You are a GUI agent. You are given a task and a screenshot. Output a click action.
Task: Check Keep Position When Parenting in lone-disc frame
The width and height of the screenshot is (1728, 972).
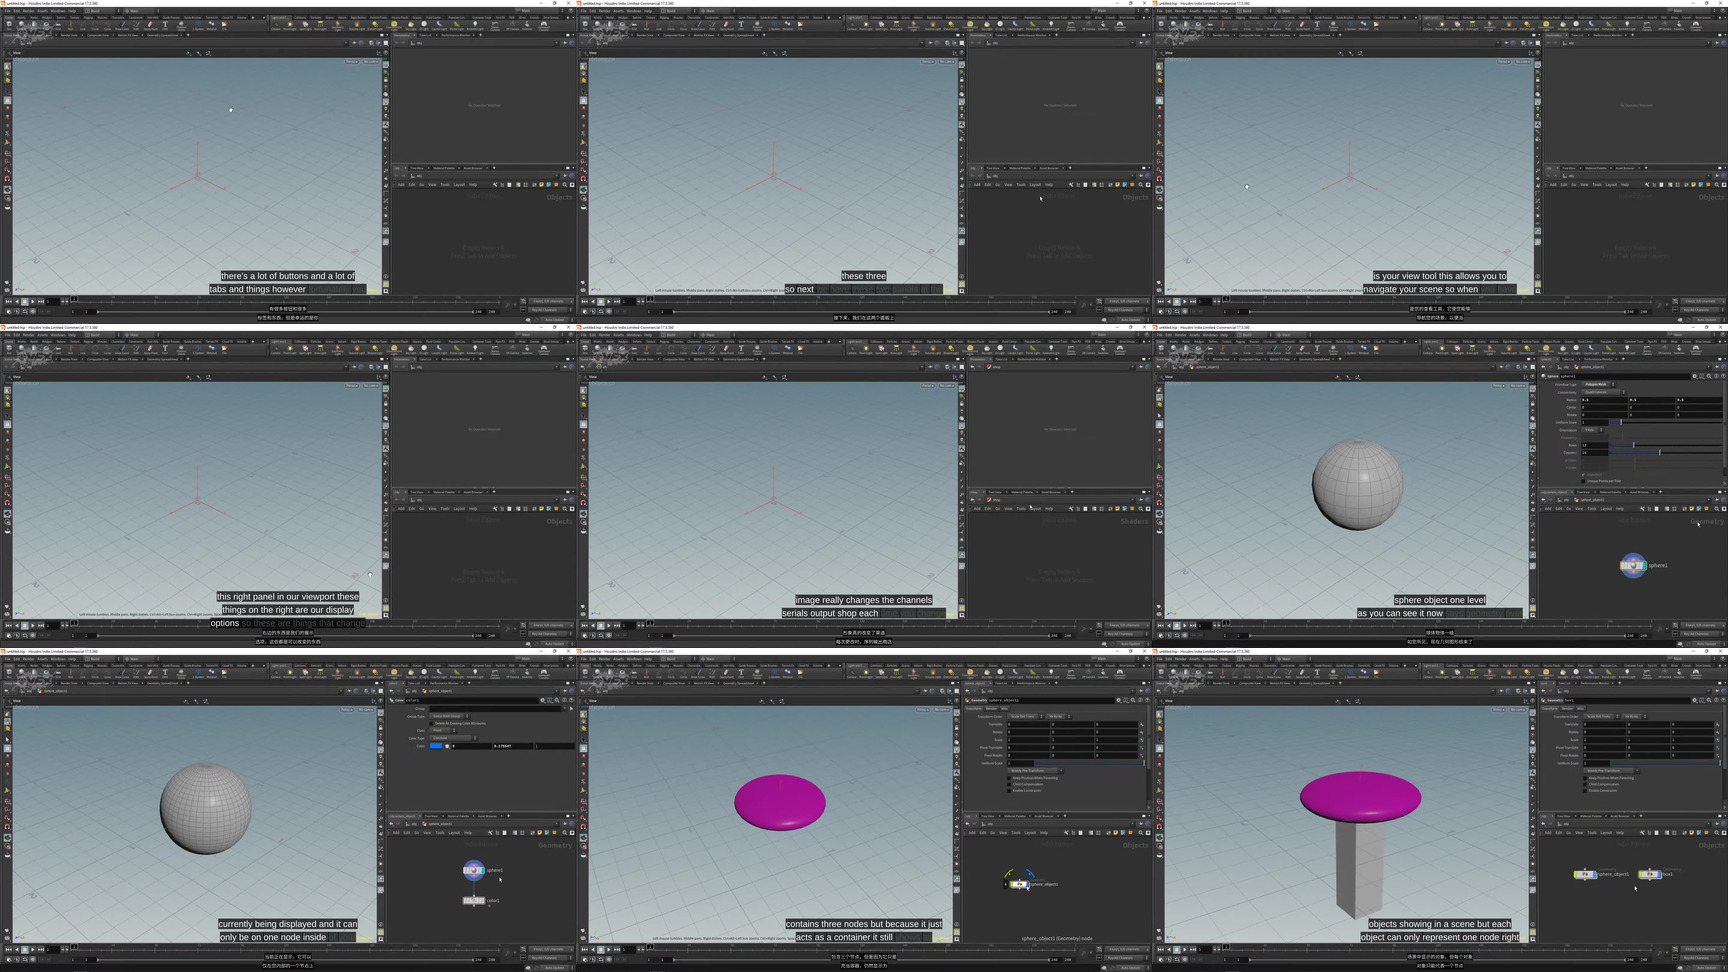[x=1009, y=778]
